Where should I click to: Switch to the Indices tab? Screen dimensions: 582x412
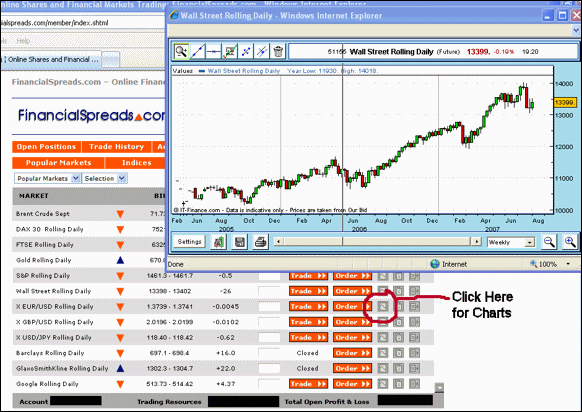pos(137,163)
